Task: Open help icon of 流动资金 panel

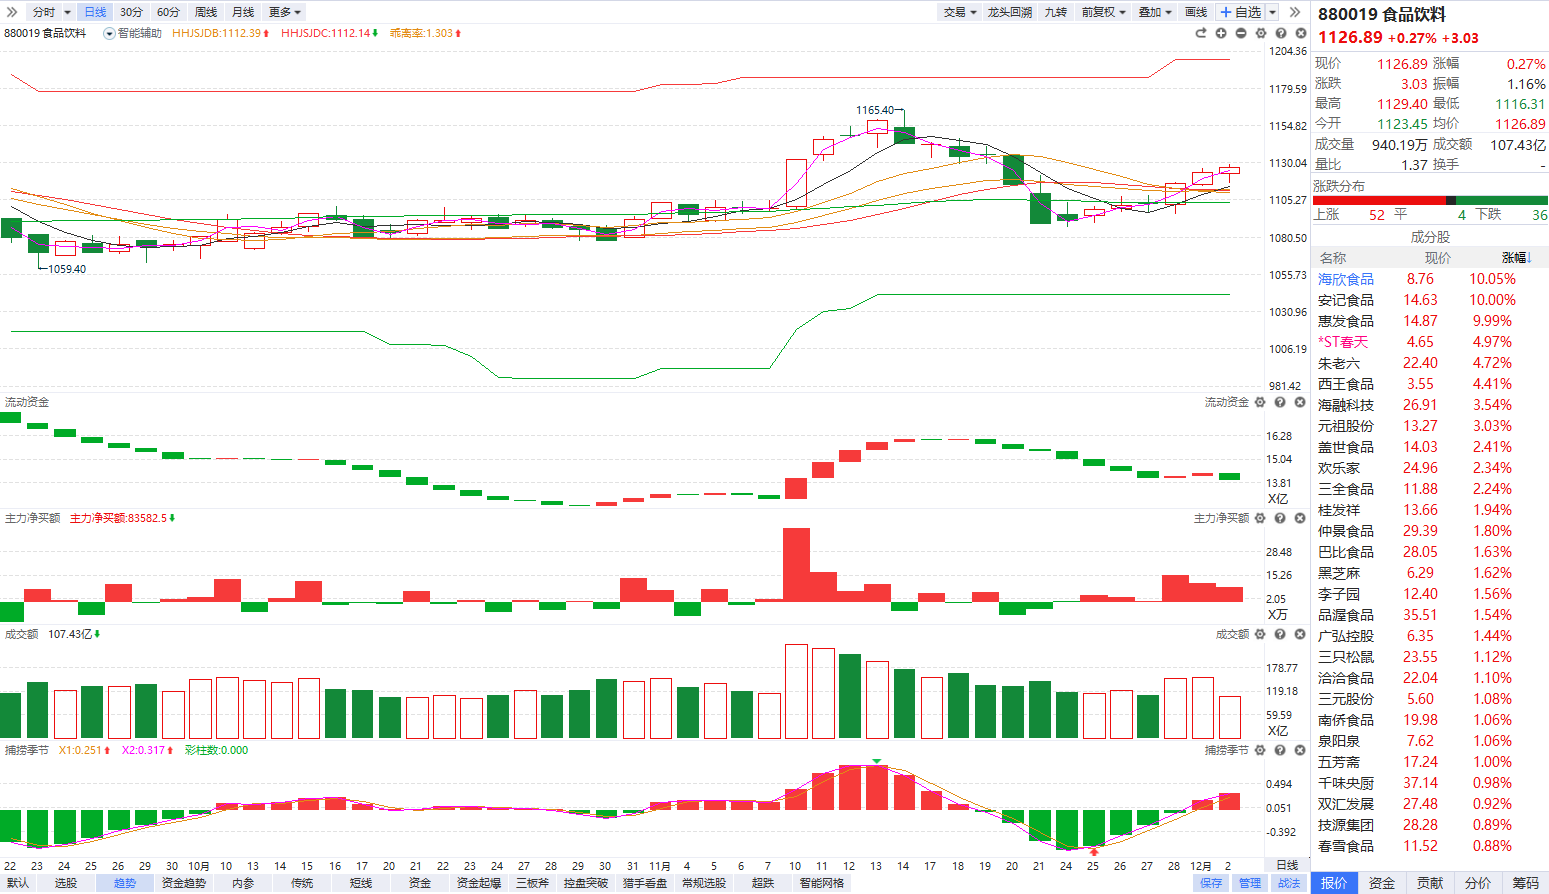Action: click(x=1280, y=402)
